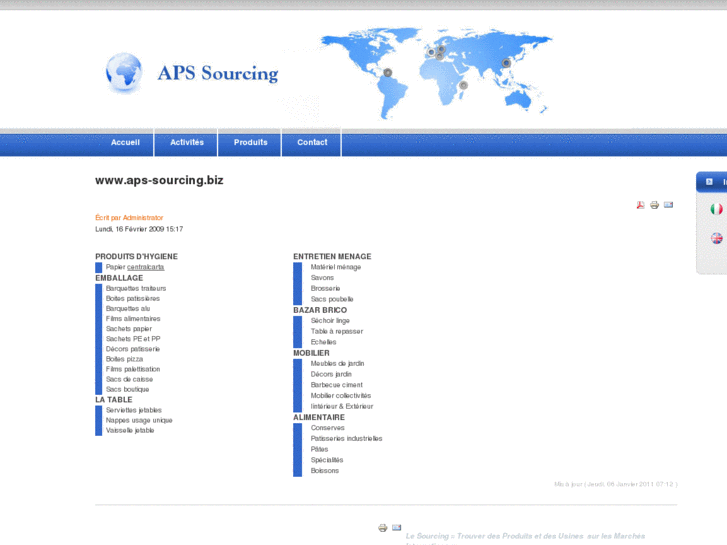The height and width of the screenshot is (545, 727).
Task: Click the MOBILIER heading
Action: point(311,353)
